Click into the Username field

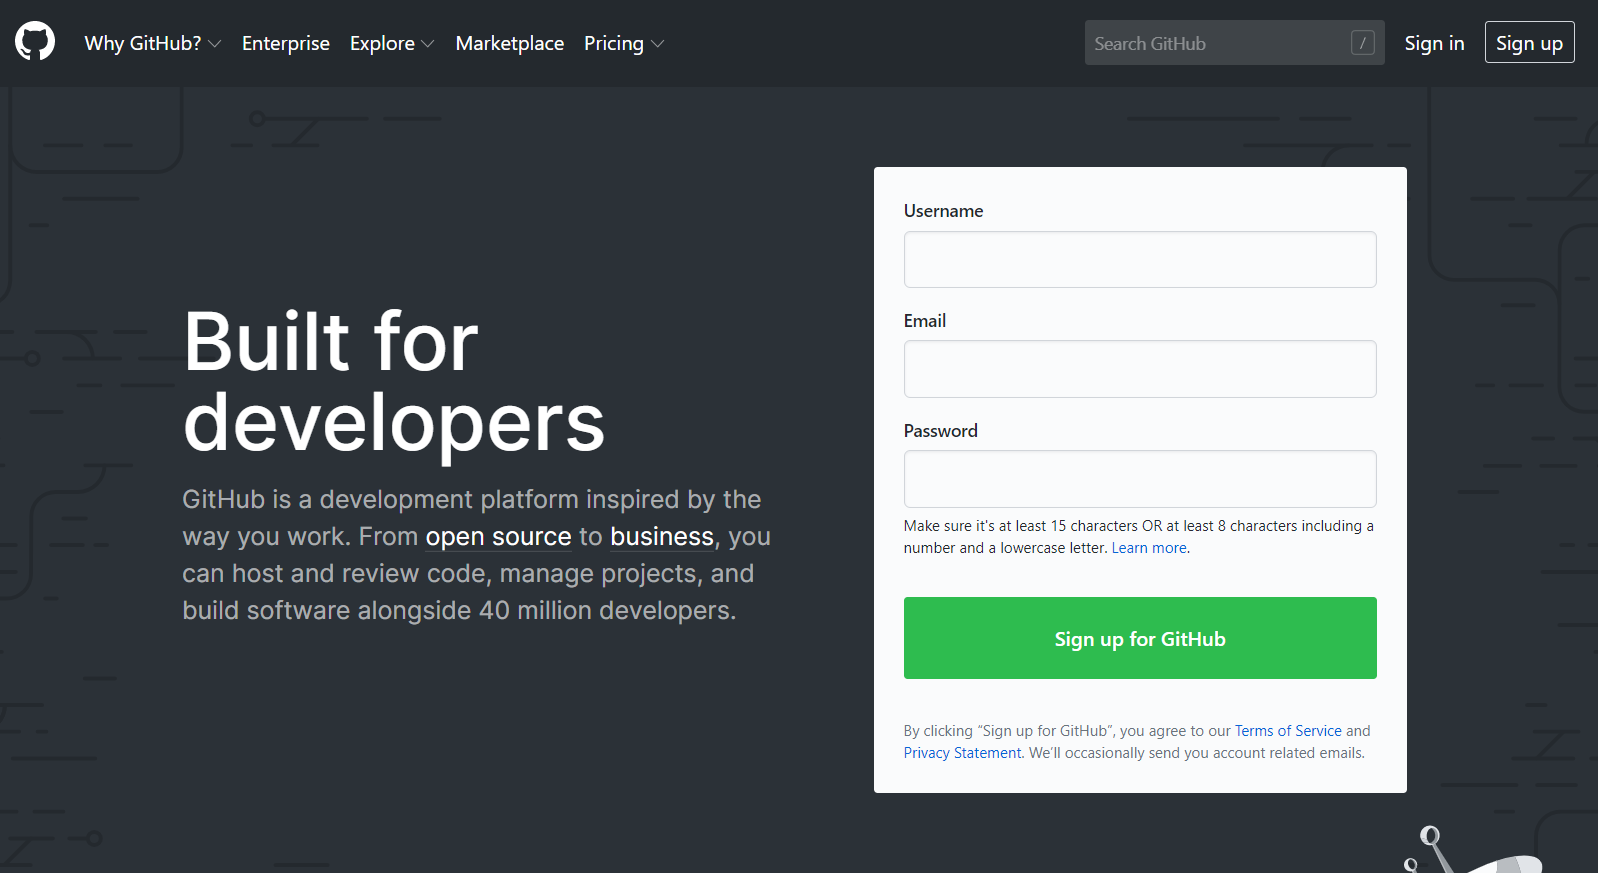[1140, 260]
